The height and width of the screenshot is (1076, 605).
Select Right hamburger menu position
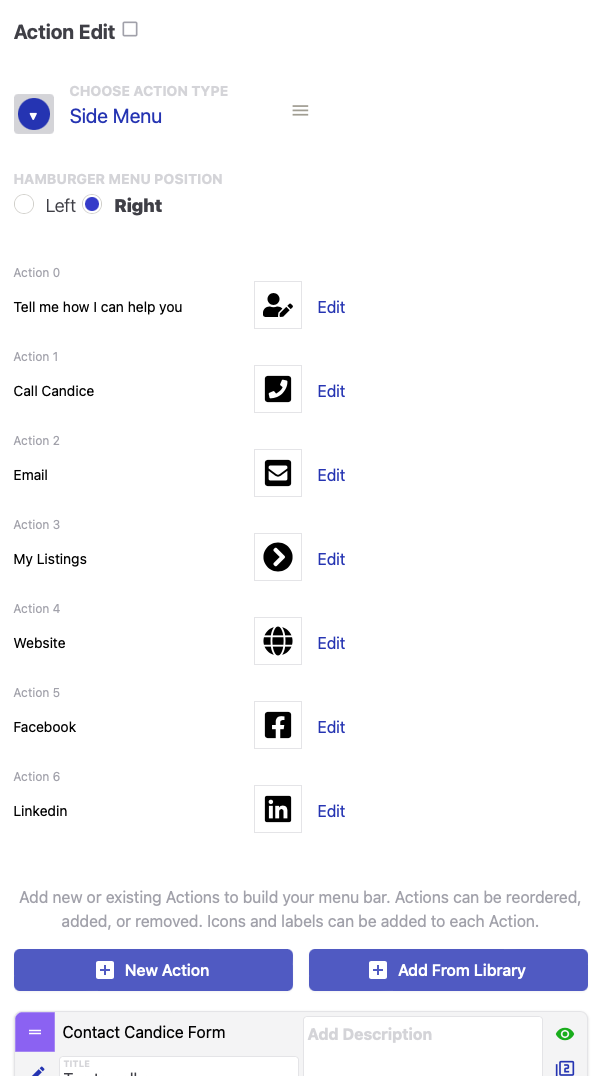(x=92, y=205)
